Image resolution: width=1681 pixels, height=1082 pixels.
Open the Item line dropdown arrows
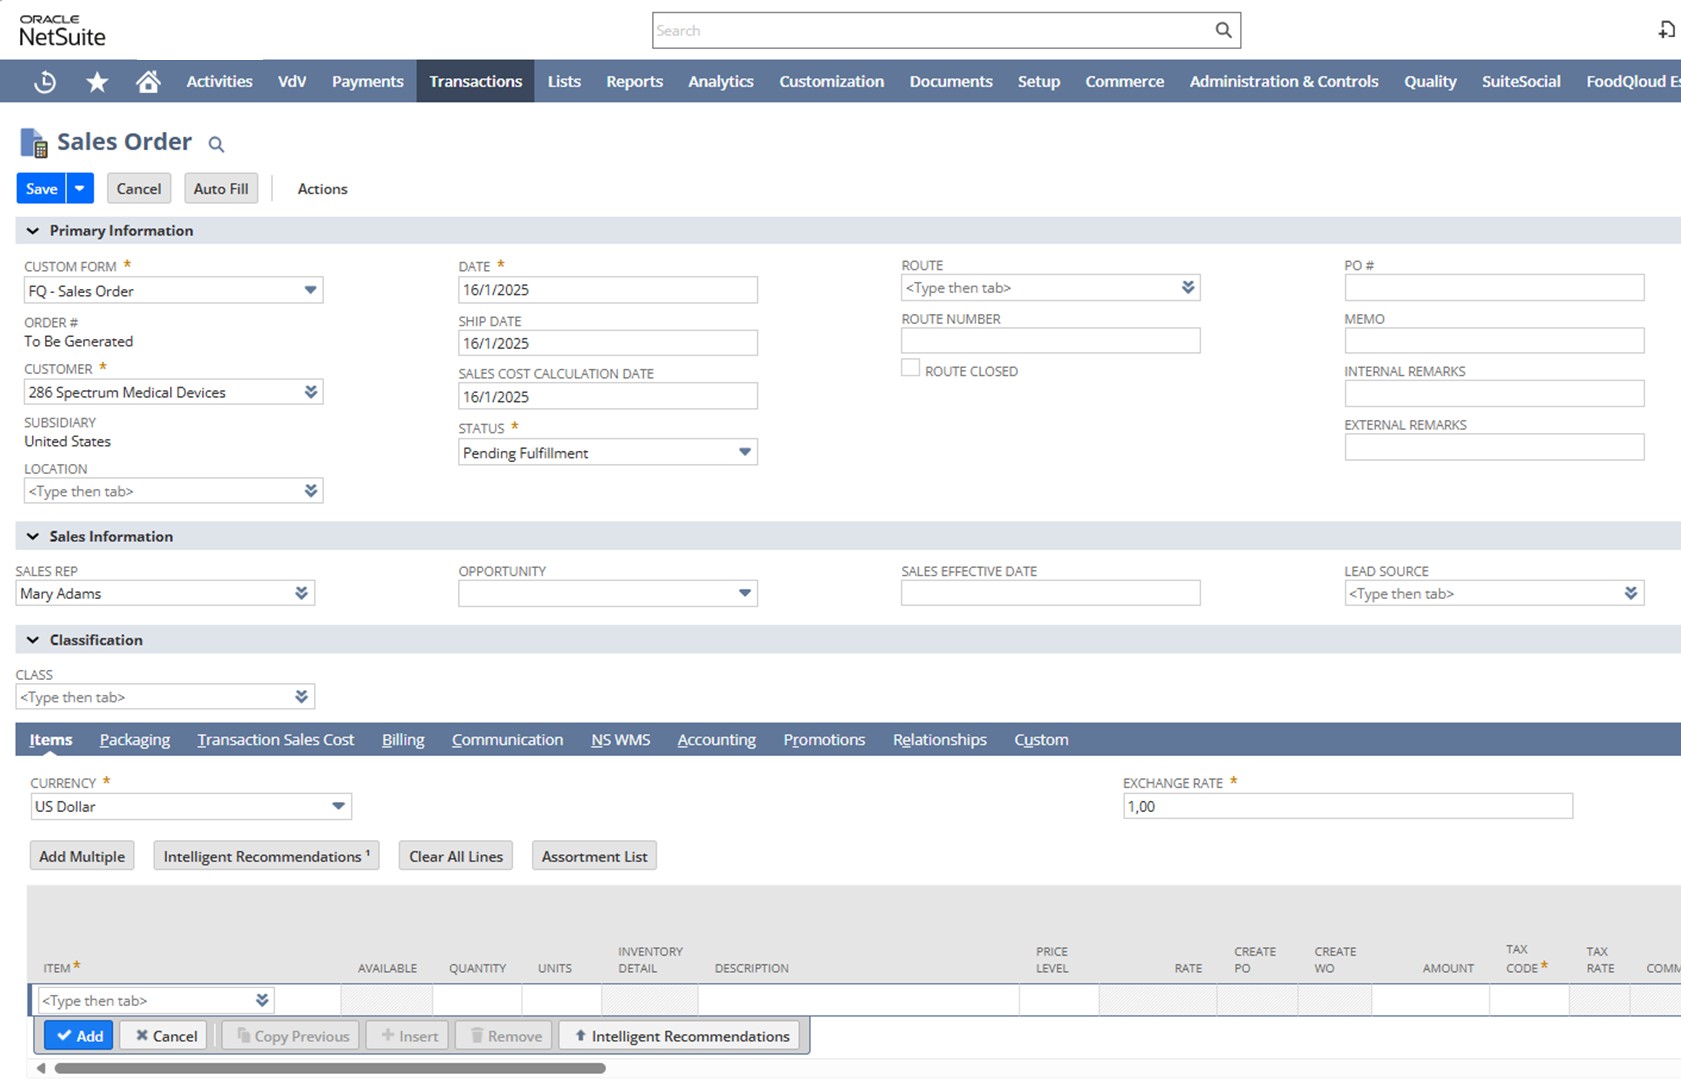click(262, 1000)
